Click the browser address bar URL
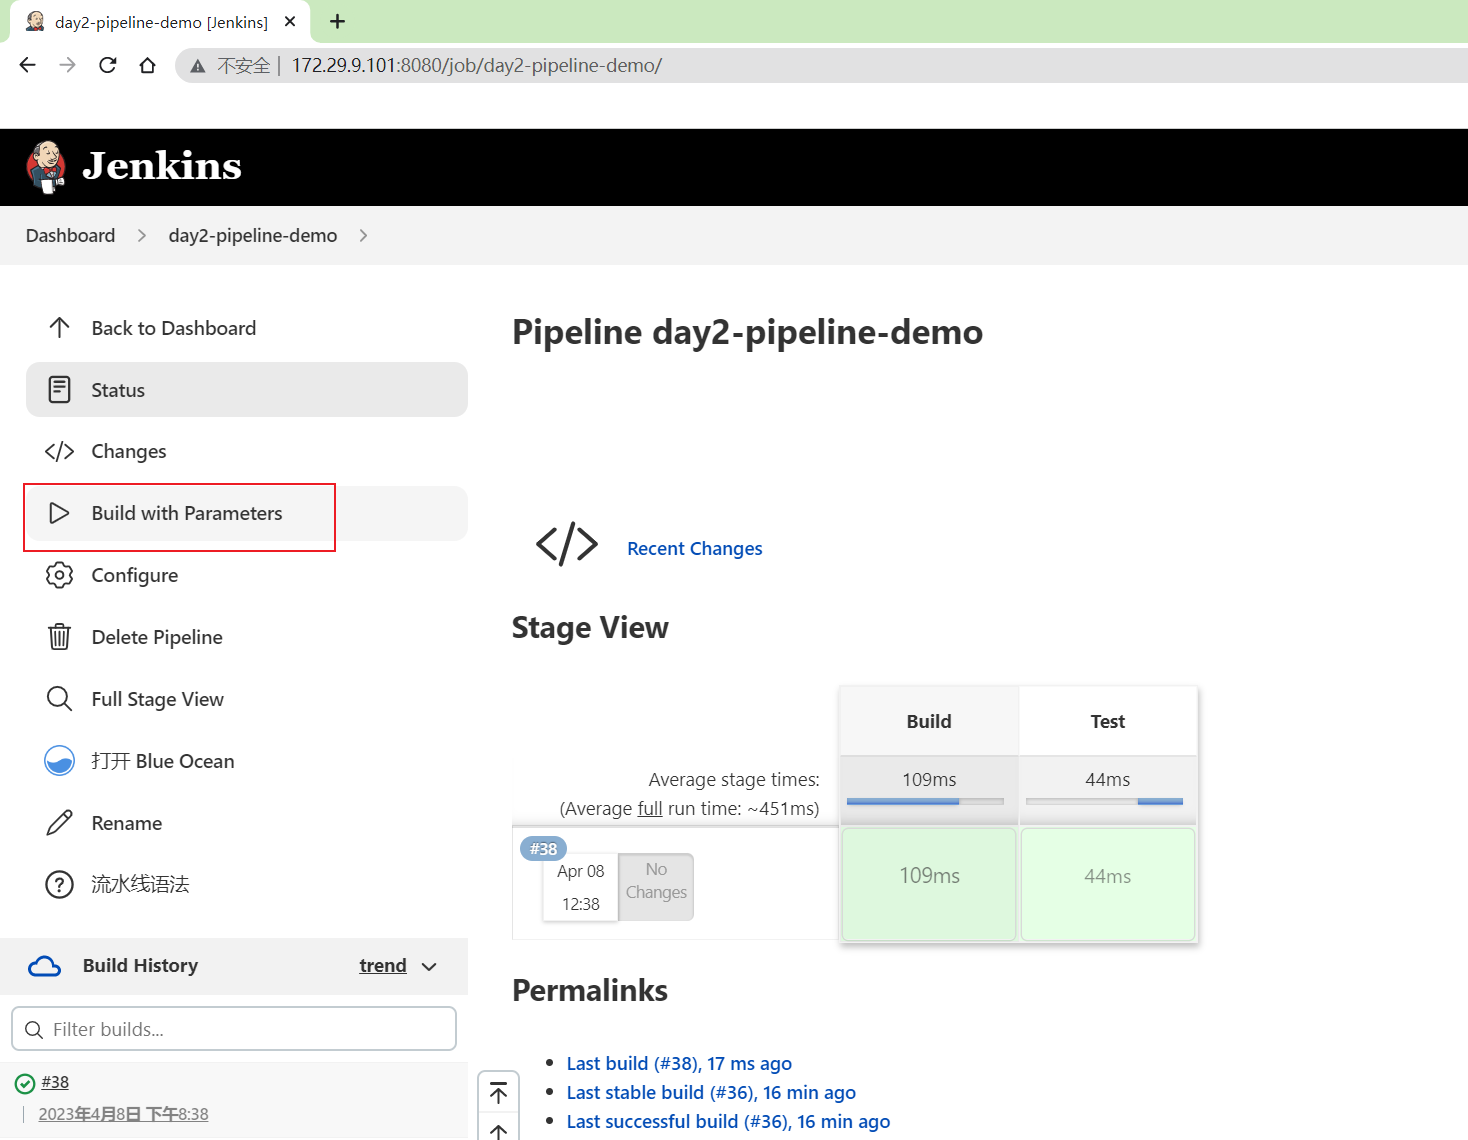Screen dimensions: 1468x1140 pyautogui.click(x=476, y=66)
